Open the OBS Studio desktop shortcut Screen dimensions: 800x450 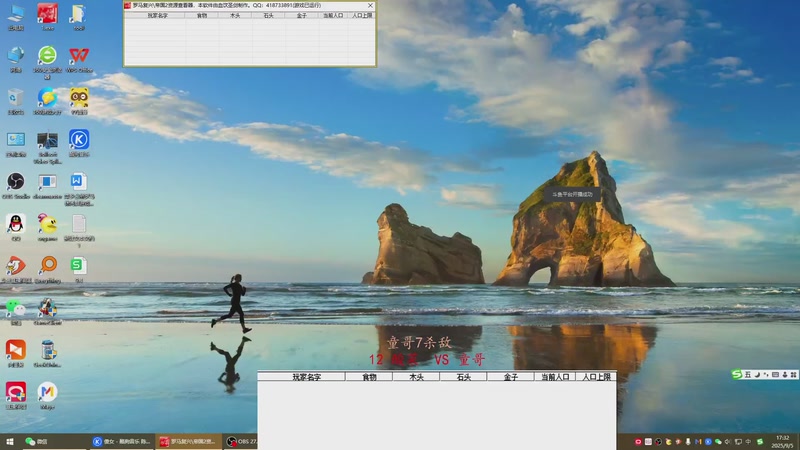point(16,185)
